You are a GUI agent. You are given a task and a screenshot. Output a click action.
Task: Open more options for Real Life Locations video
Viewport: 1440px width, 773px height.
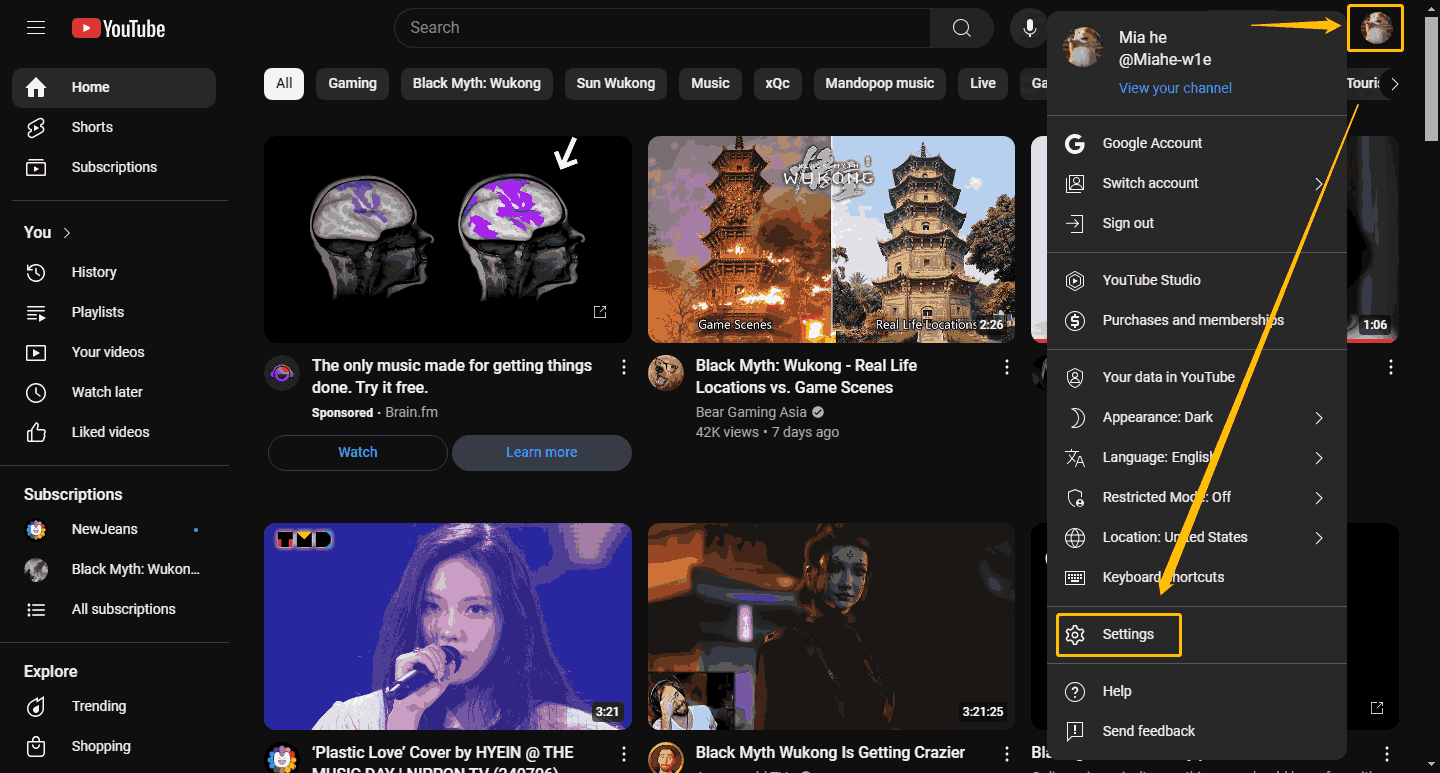(1007, 368)
